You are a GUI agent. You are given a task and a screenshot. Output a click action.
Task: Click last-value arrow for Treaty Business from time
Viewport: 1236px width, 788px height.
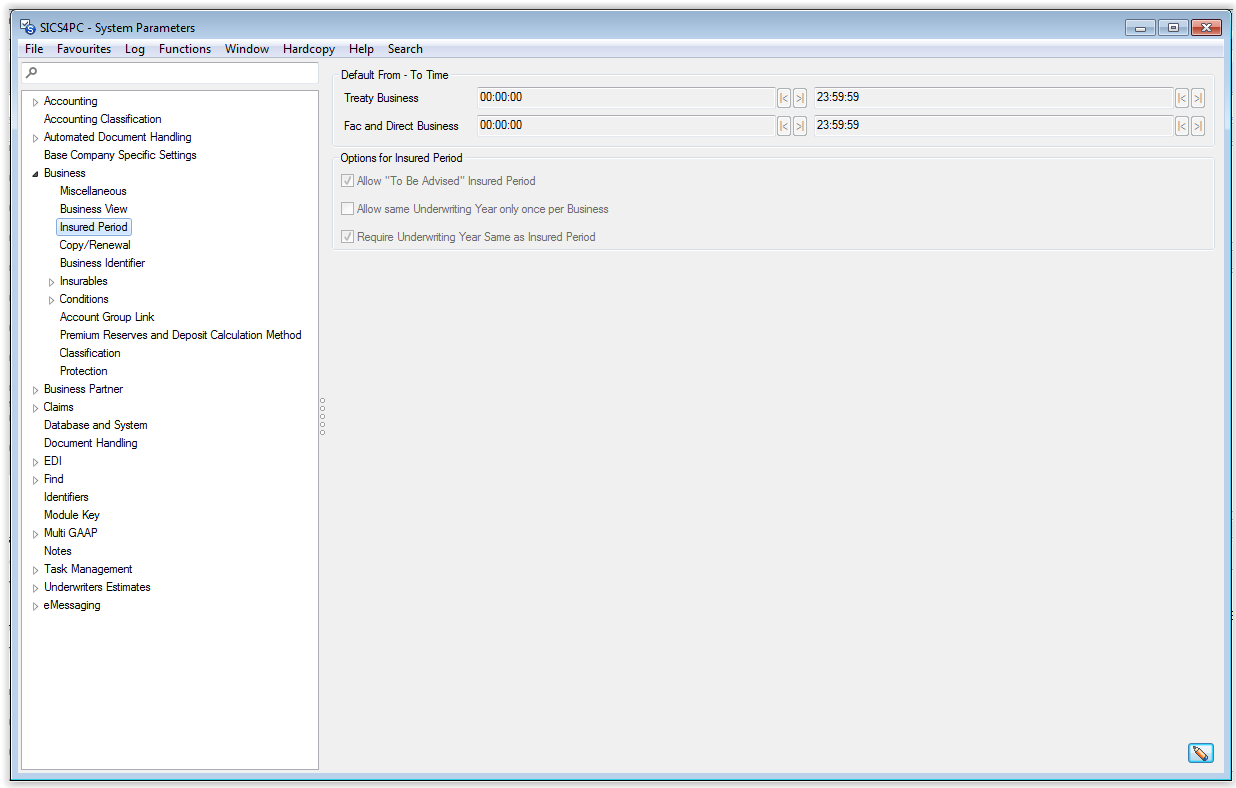click(x=800, y=98)
